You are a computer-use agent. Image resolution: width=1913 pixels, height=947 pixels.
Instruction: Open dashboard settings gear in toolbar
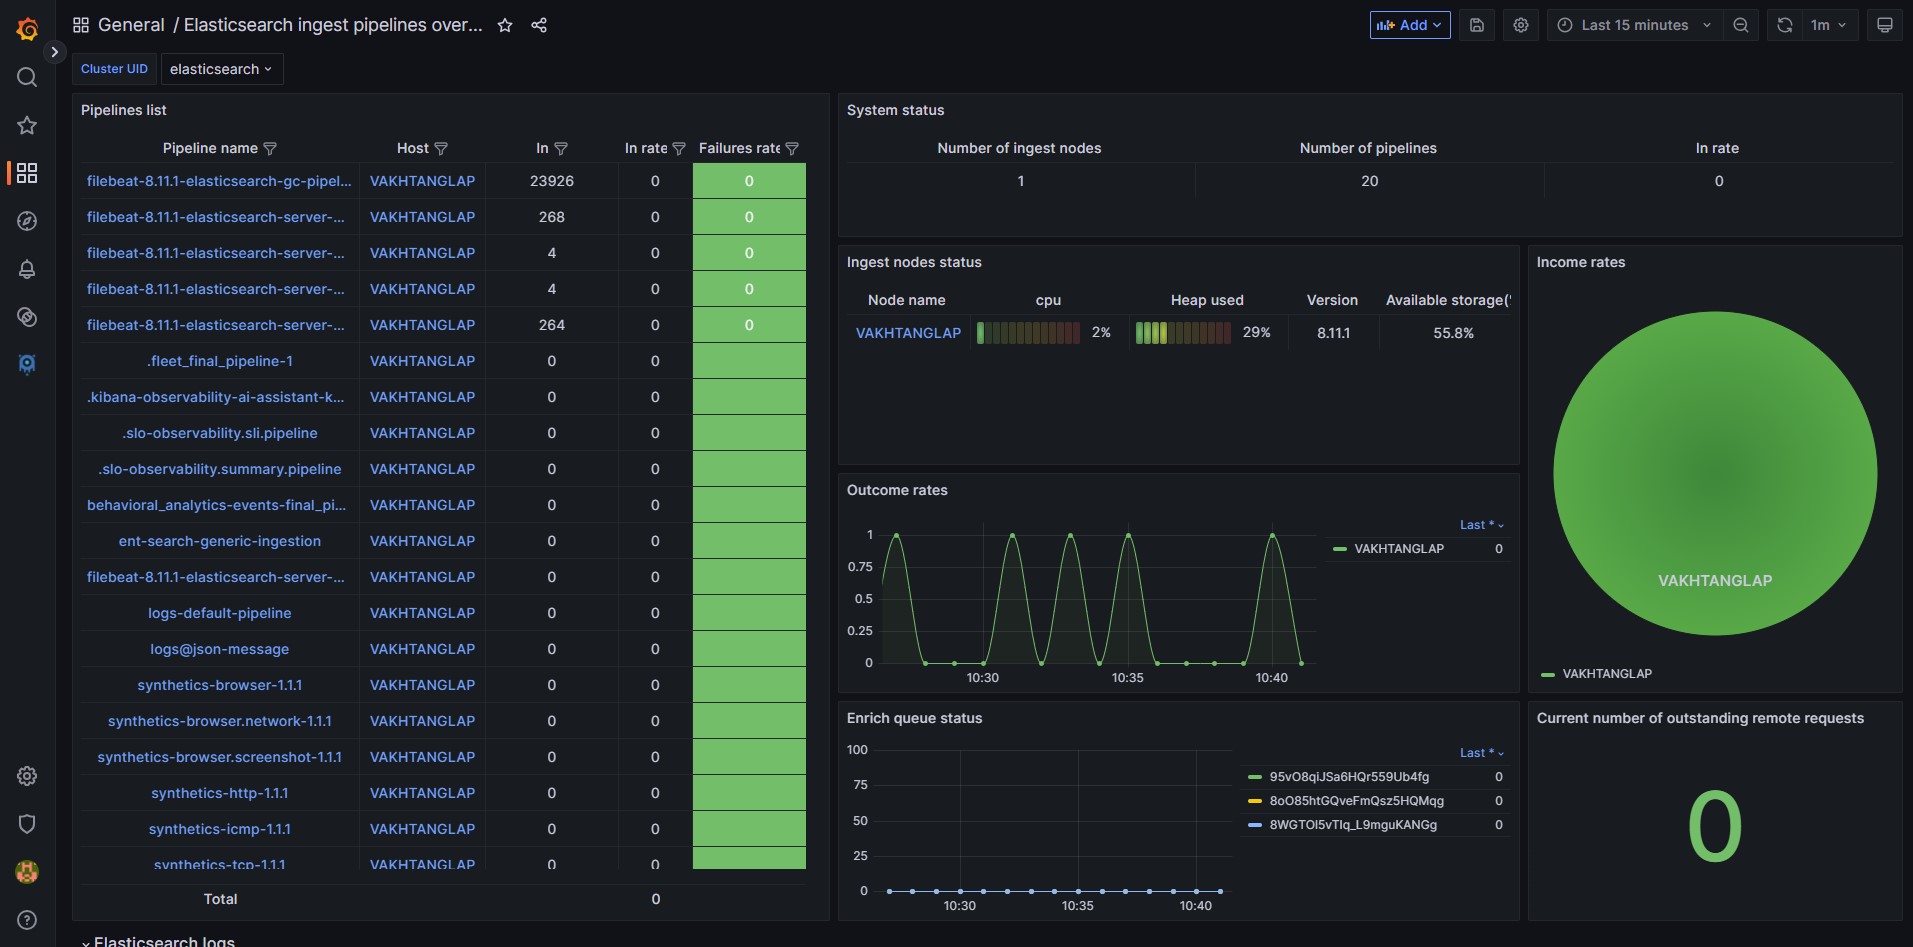(x=1521, y=25)
